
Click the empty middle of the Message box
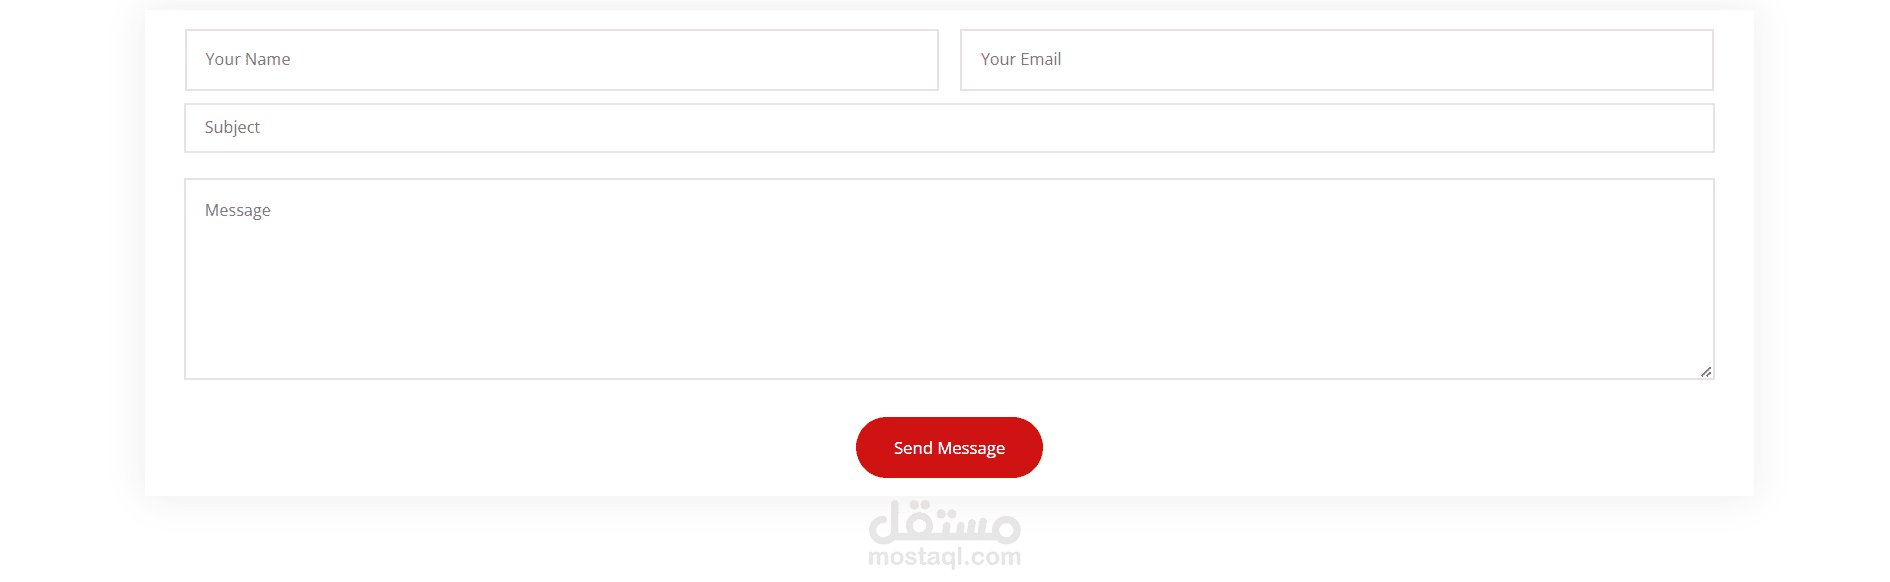[949, 290]
